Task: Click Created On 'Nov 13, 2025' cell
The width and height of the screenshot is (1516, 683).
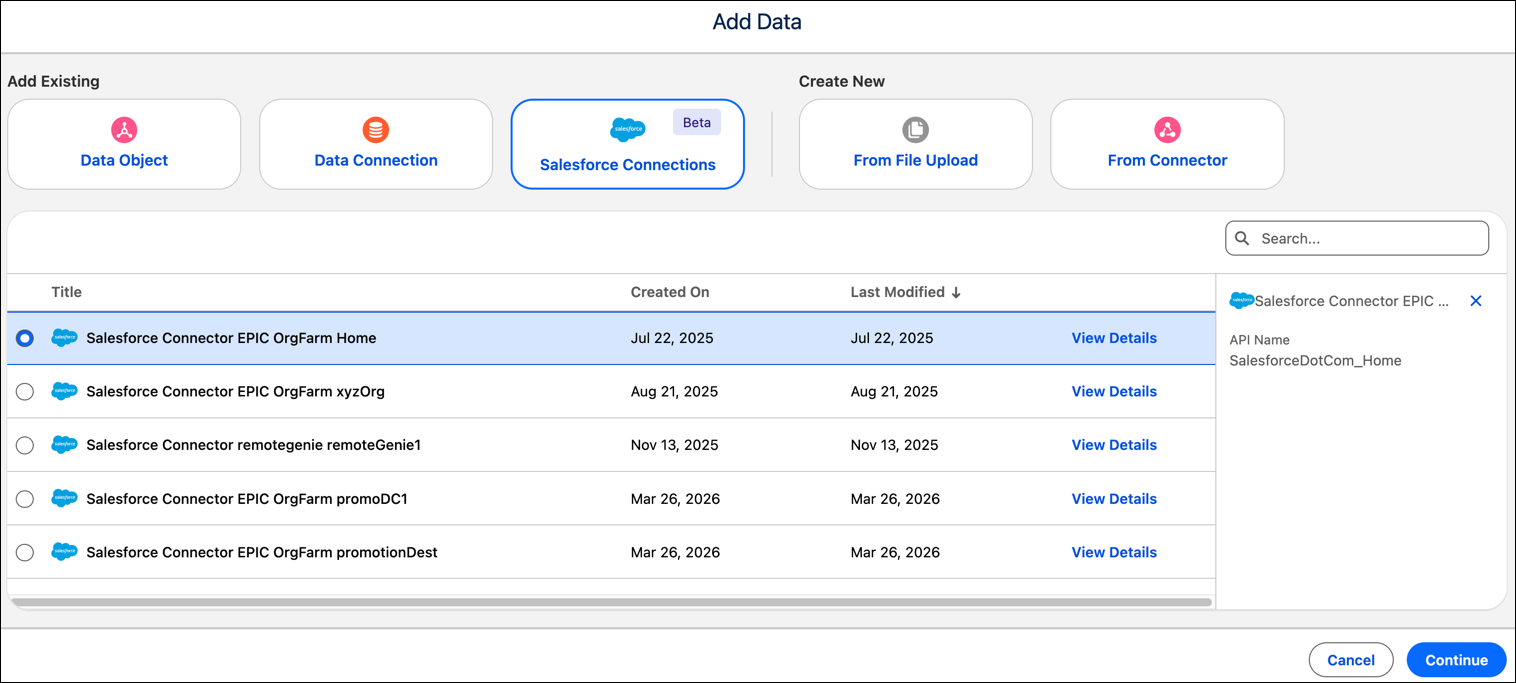Action: point(674,445)
